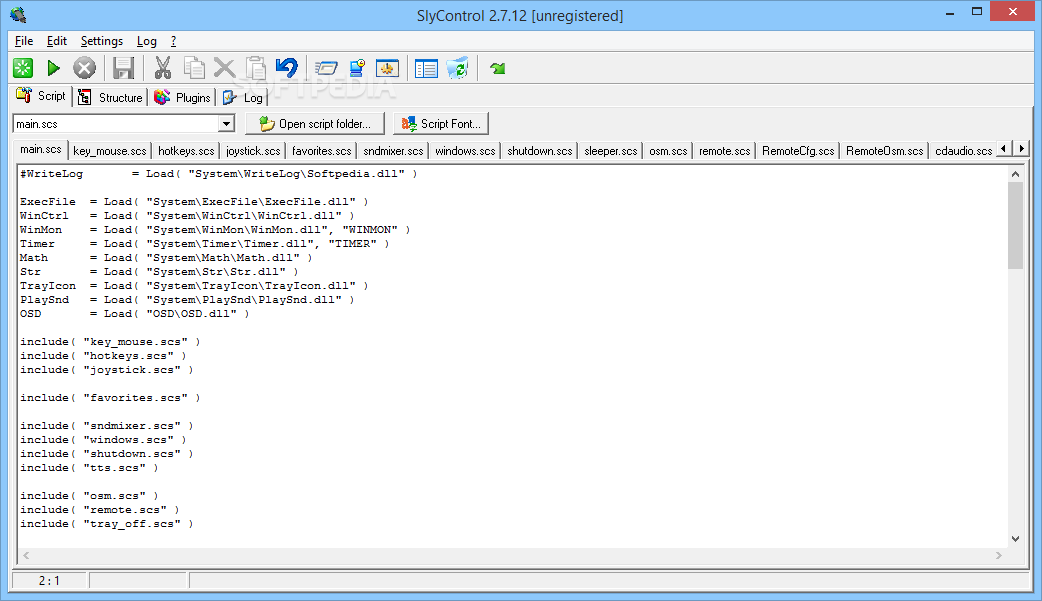Open the Edit menu

56,41
